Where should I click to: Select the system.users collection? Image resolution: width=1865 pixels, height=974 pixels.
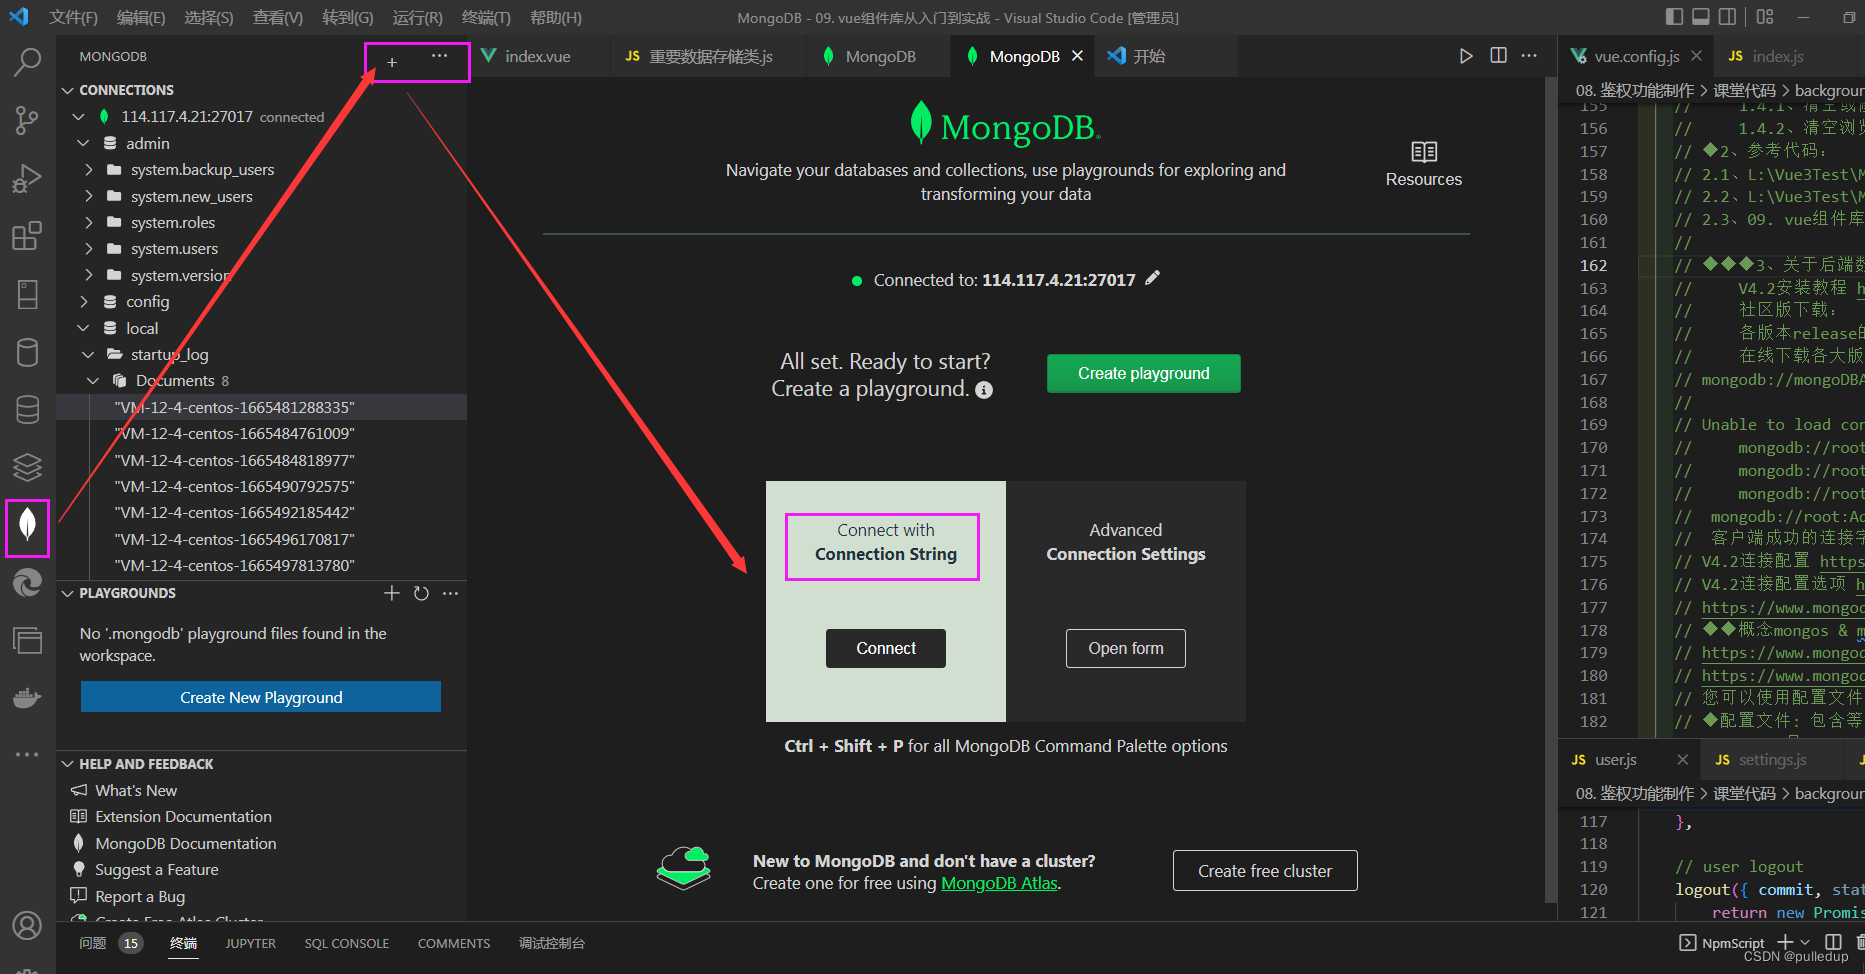coord(174,248)
